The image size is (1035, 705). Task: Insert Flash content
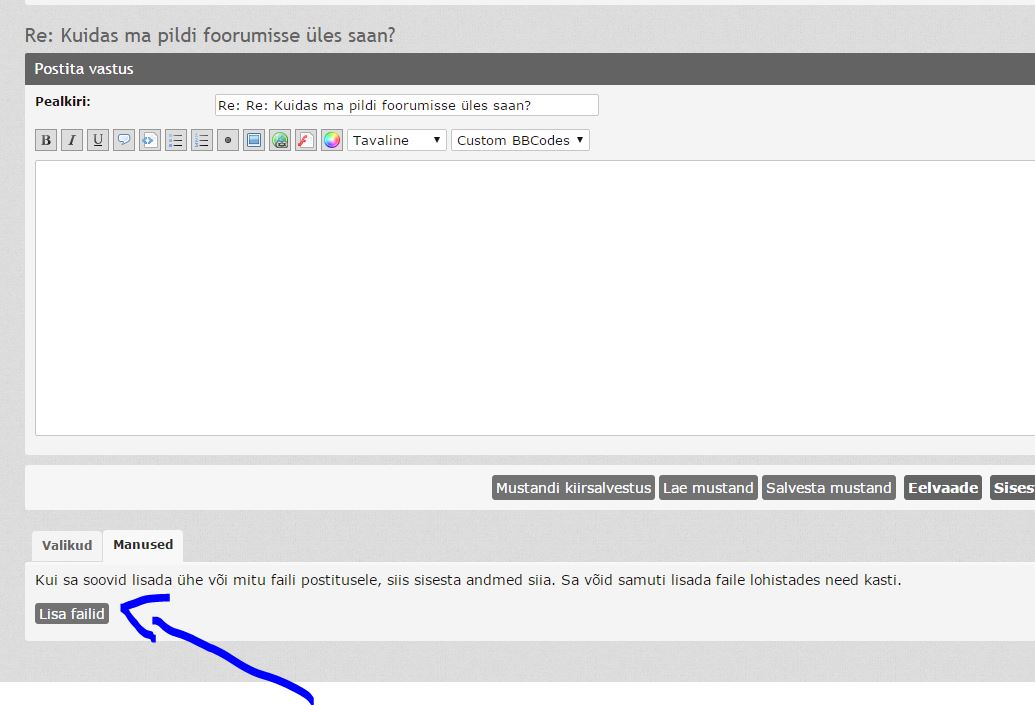point(306,140)
